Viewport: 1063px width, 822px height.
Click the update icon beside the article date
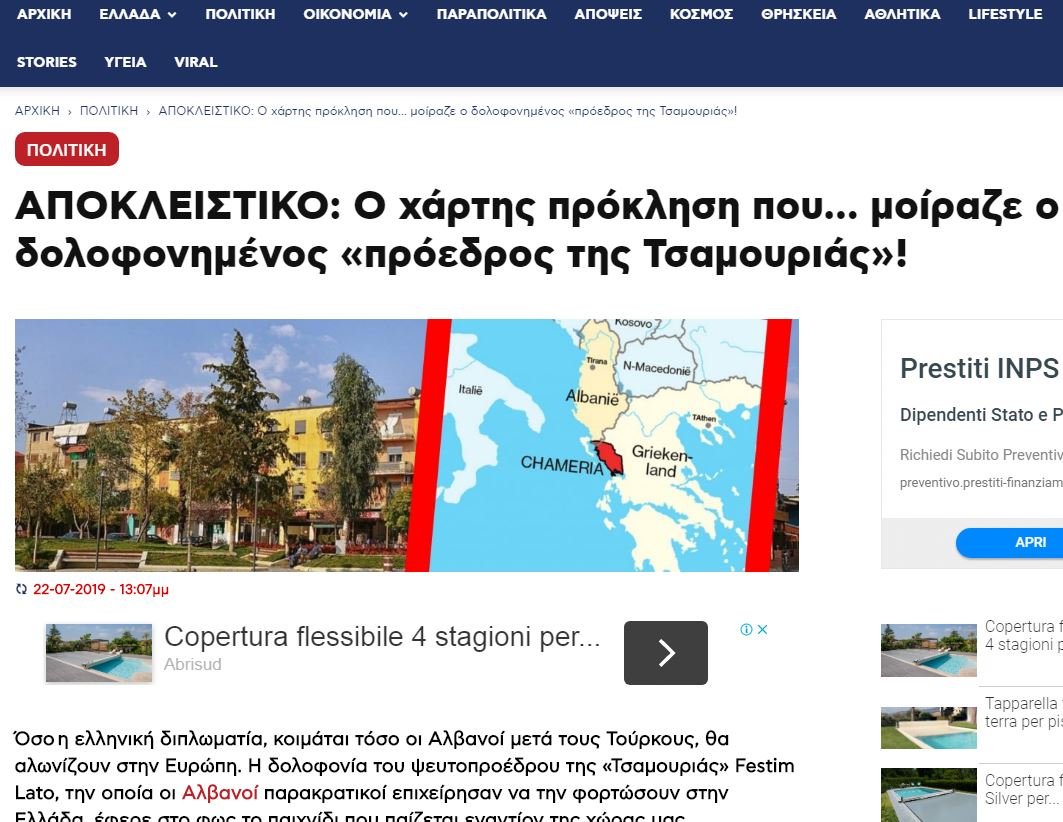tap(22, 589)
